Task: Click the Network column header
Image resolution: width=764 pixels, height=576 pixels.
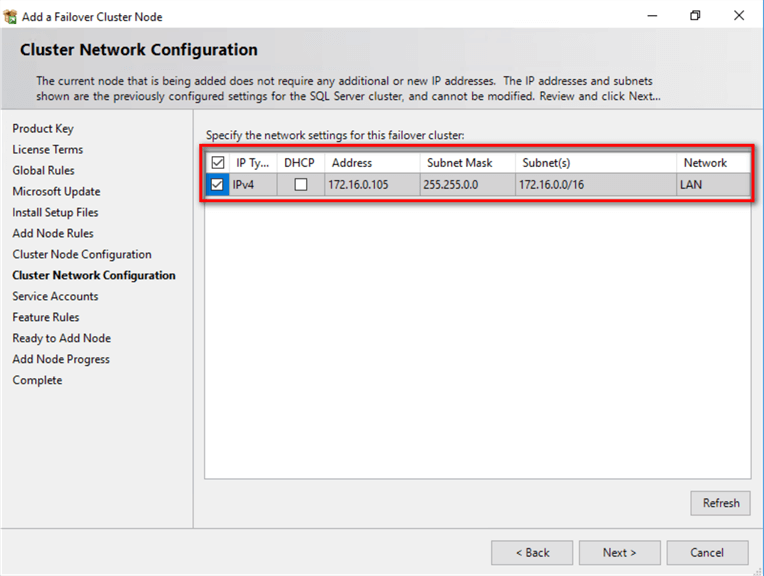Action: coord(713,163)
